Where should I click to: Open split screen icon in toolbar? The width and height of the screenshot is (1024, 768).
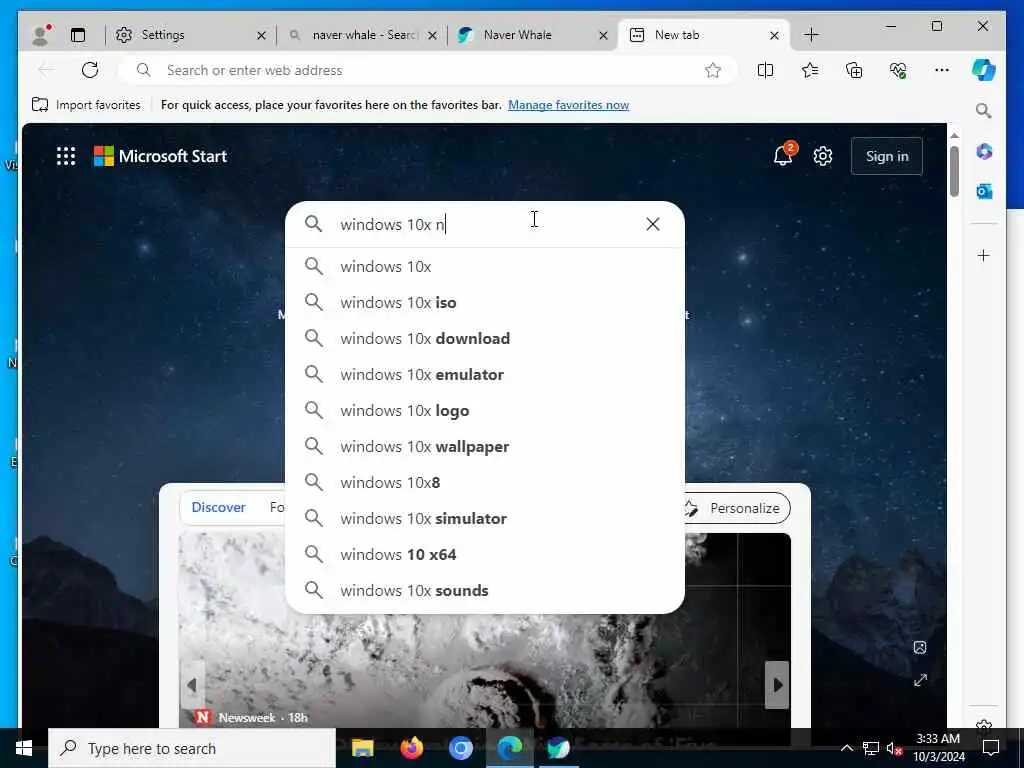point(765,70)
